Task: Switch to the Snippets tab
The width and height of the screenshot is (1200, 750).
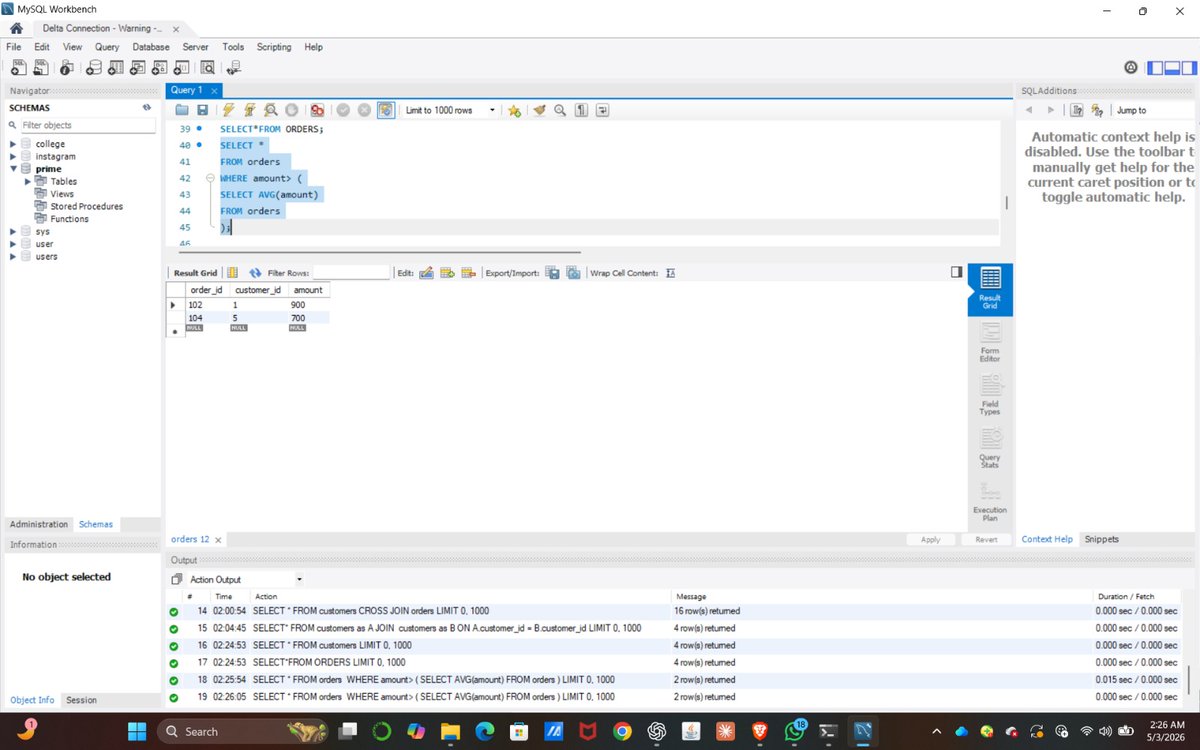Action: (x=1102, y=539)
